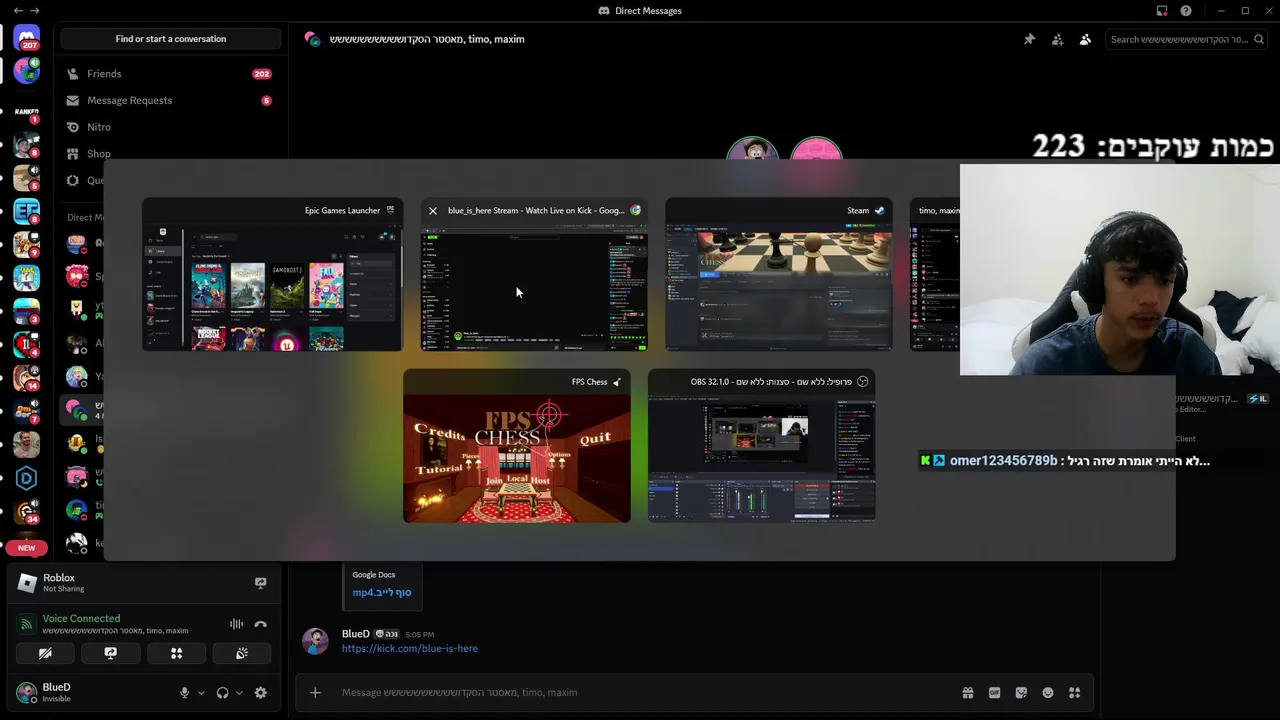
Task: Open the sticker picker
Action: point(1021,693)
